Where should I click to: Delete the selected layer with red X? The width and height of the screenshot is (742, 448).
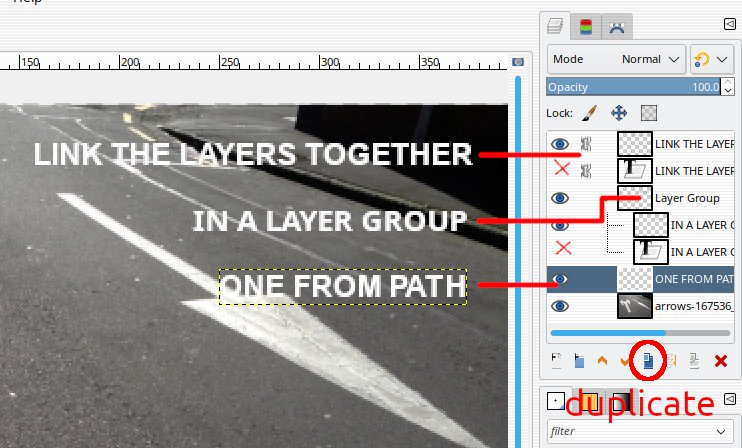pos(721,361)
